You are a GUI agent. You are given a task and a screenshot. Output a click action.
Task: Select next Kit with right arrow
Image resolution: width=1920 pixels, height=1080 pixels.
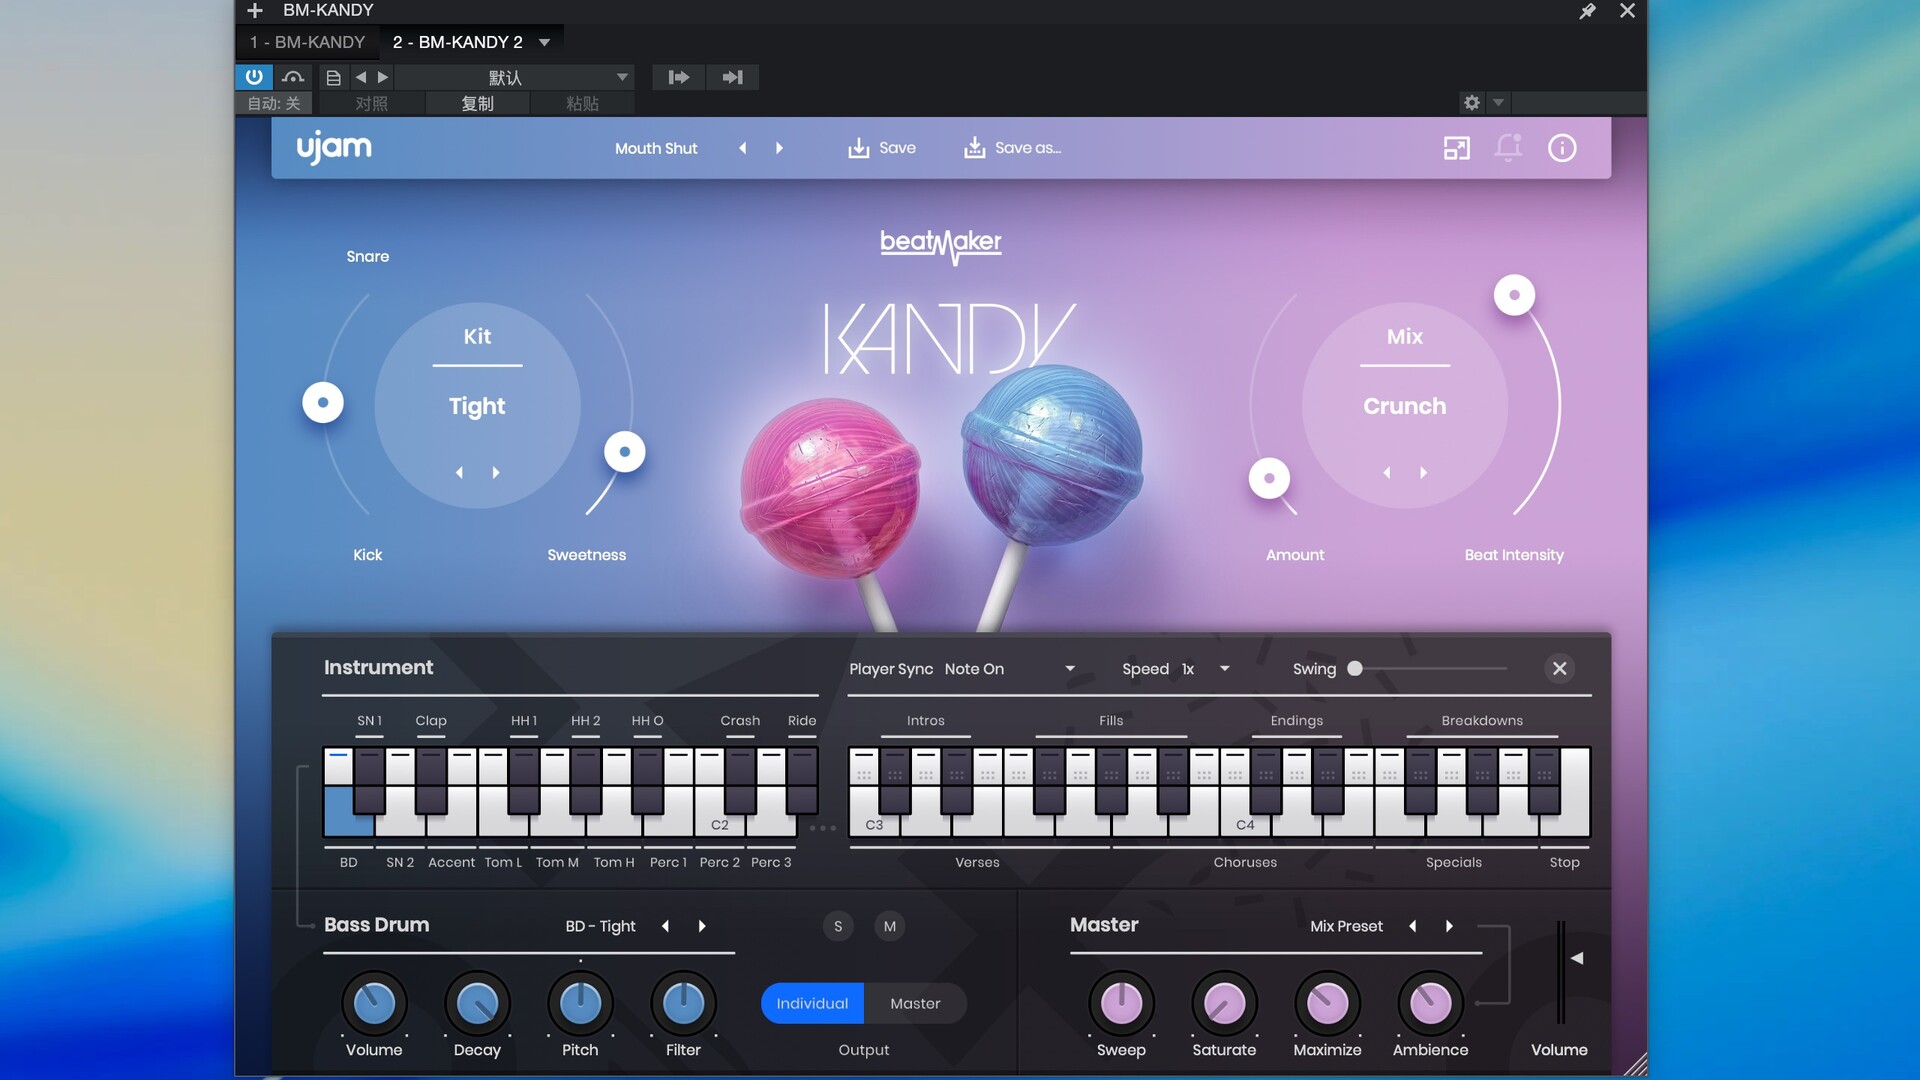(496, 472)
